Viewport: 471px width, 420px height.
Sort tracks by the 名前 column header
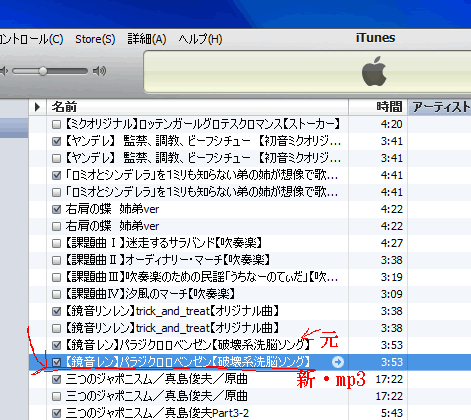tap(198, 107)
